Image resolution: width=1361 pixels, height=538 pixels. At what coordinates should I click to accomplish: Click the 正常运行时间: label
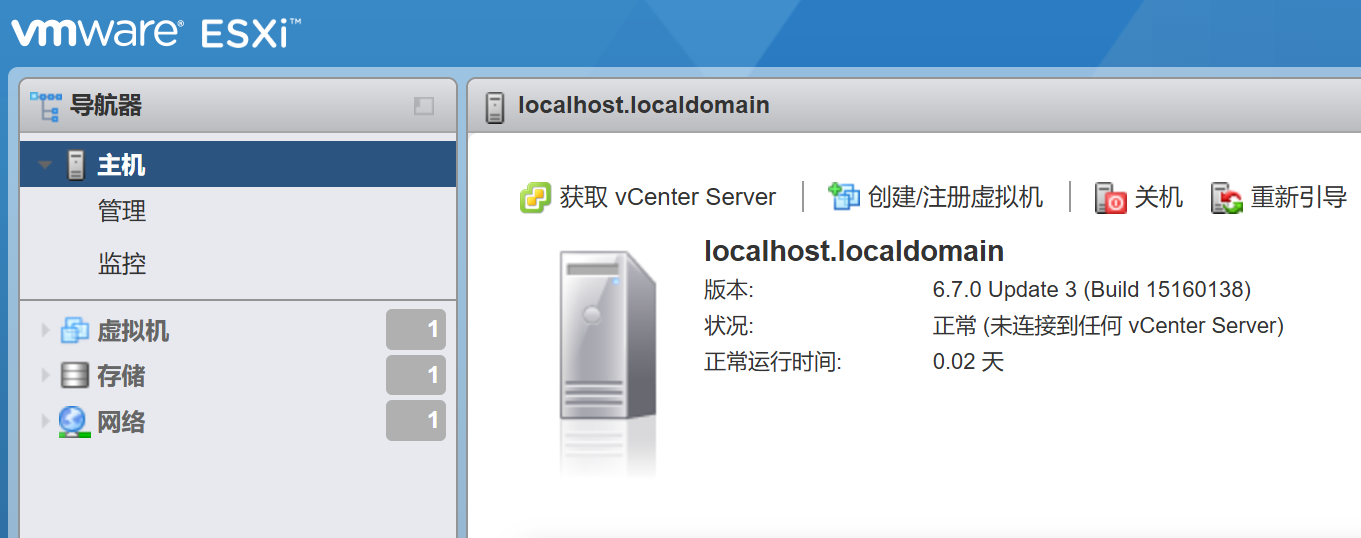tap(773, 362)
